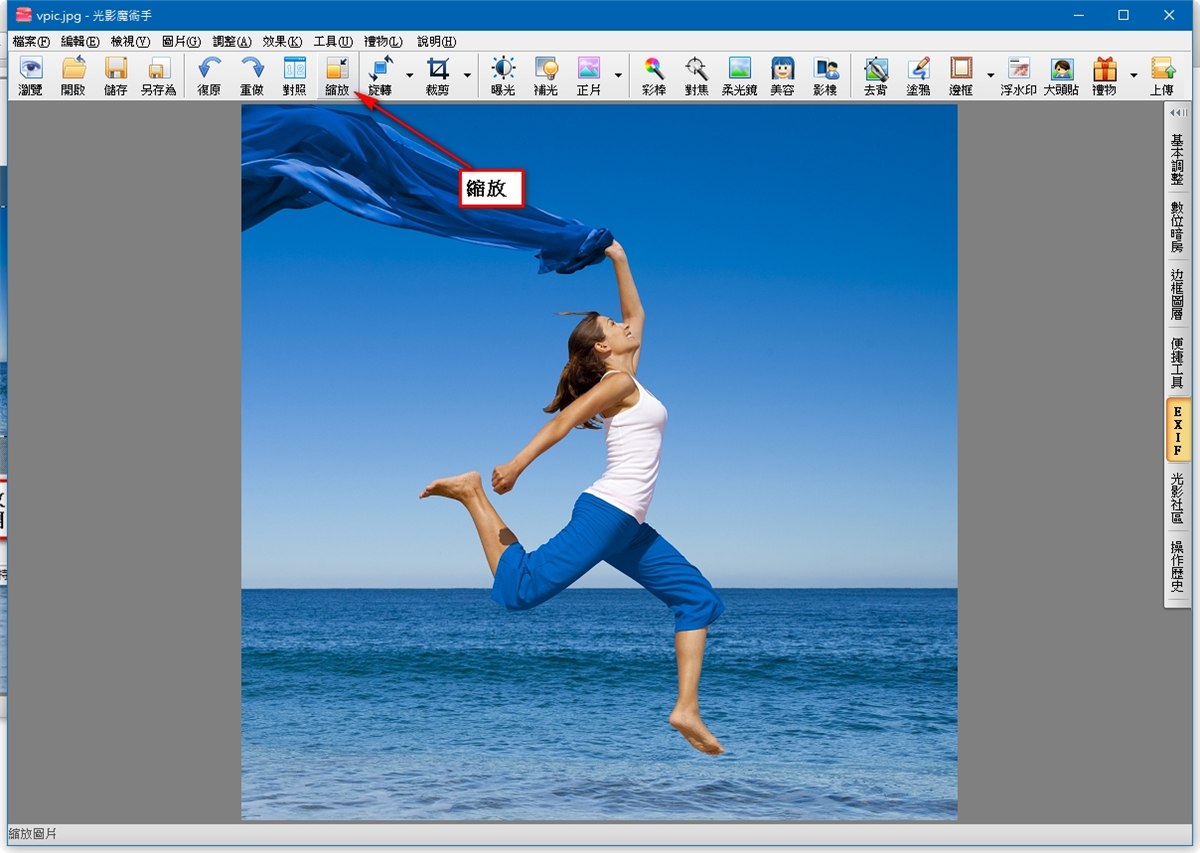Select the 柔光鏡 soft-focus filter icon
Viewport: 1200px width, 853px height.
click(x=739, y=76)
